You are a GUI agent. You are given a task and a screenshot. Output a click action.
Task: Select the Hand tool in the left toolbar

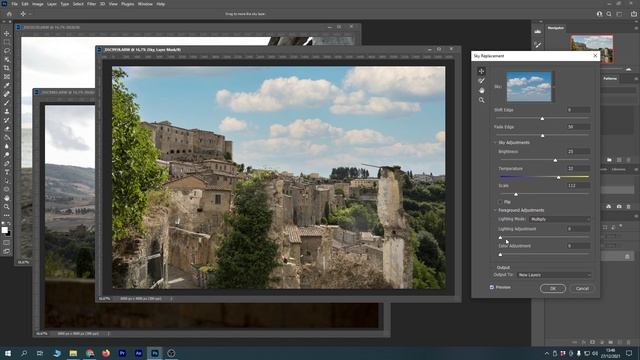pos(7,198)
